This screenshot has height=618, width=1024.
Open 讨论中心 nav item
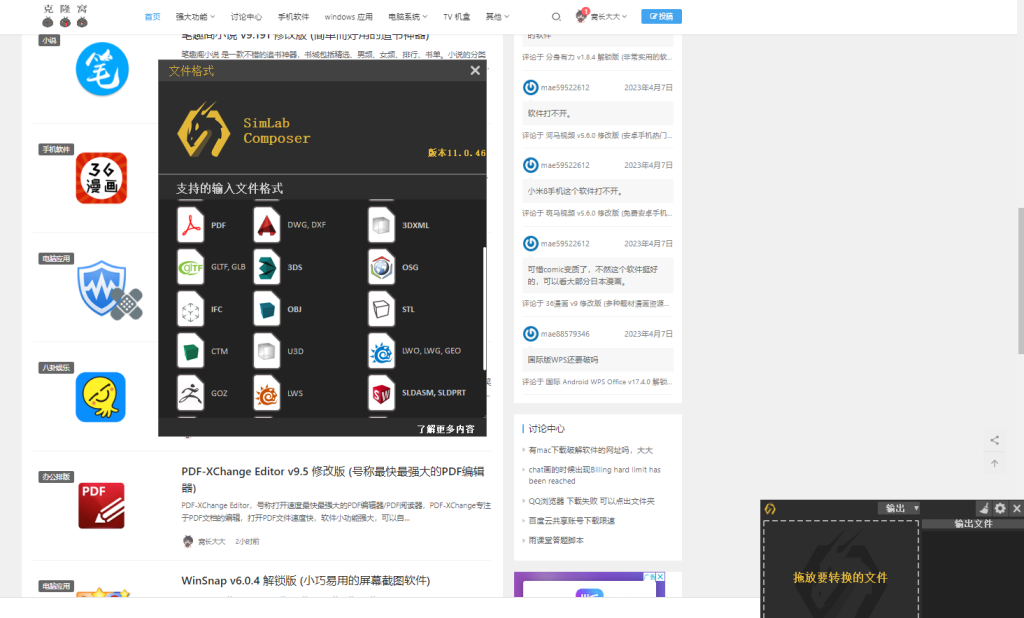click(246, 16)
